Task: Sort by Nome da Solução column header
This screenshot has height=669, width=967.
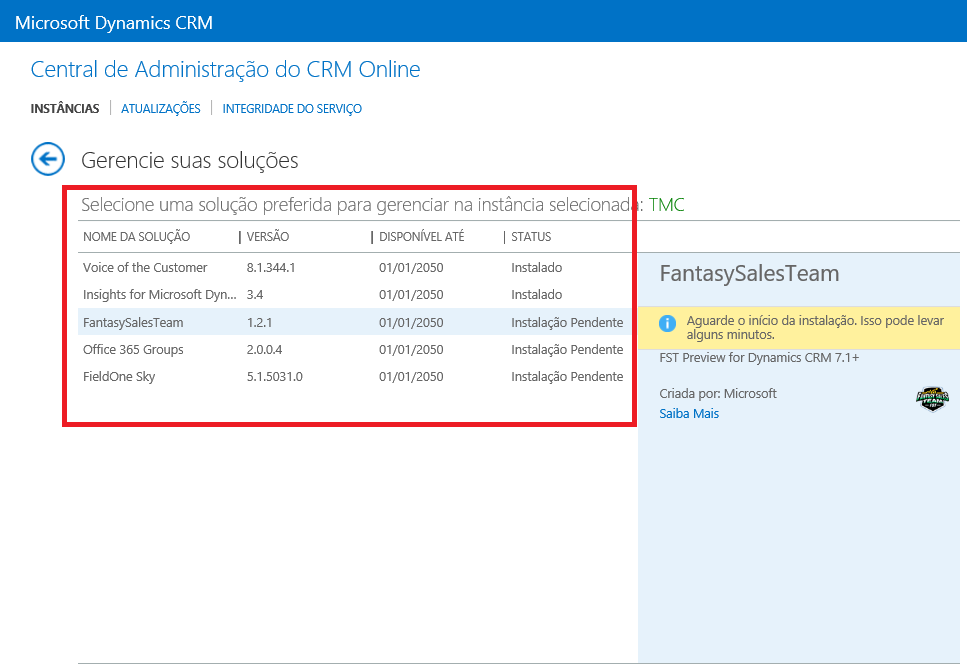Action: coord(137,237)
